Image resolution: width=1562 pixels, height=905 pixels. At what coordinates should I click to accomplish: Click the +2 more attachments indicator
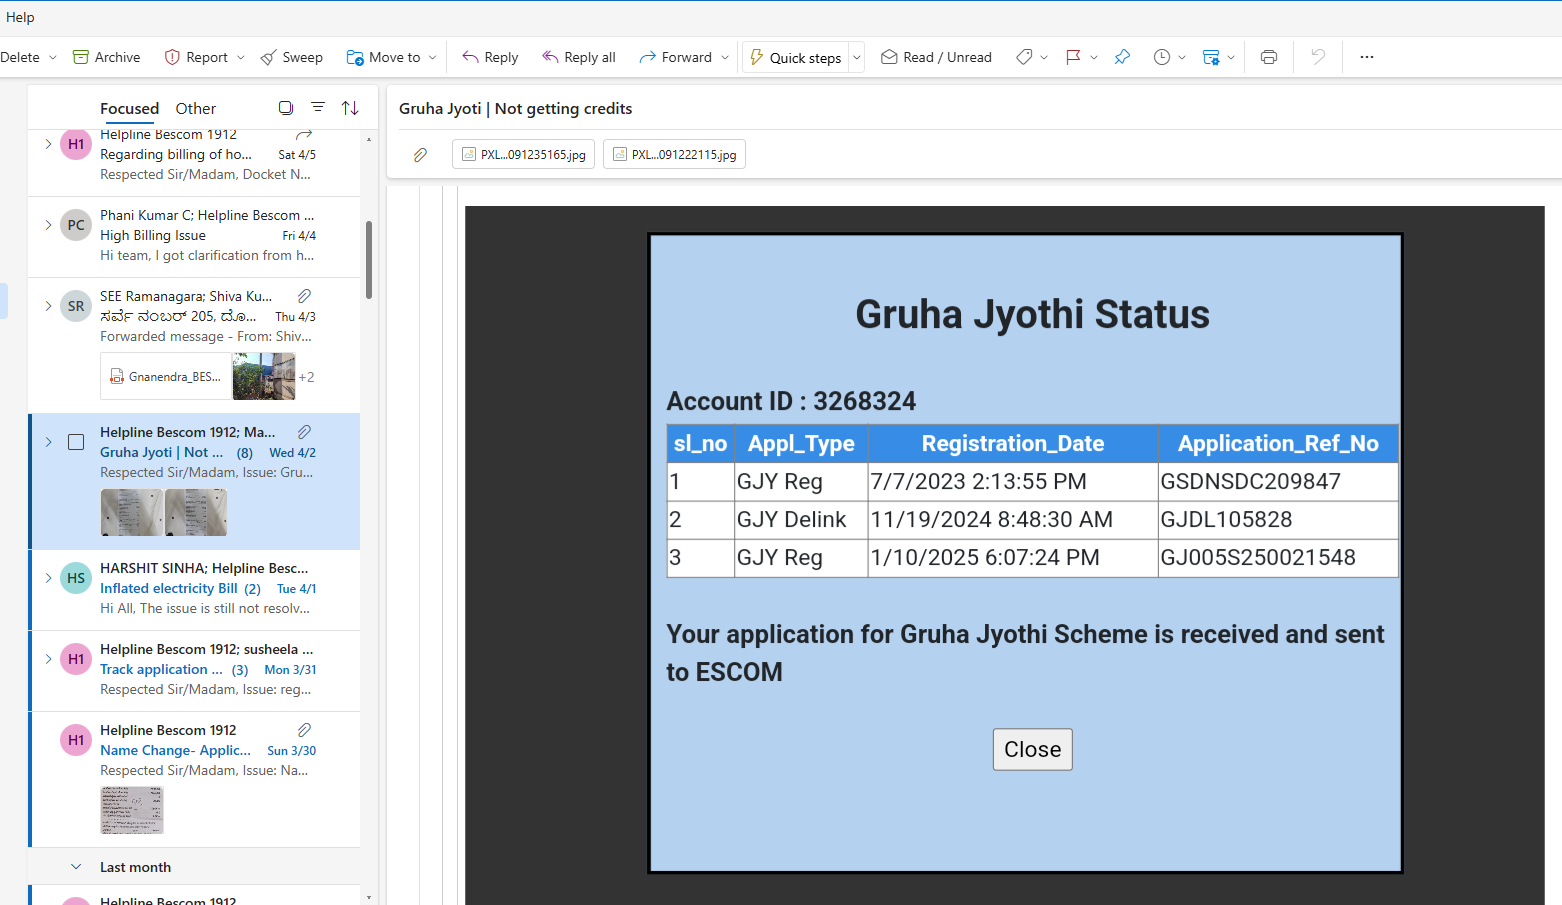tap(306, 377)
